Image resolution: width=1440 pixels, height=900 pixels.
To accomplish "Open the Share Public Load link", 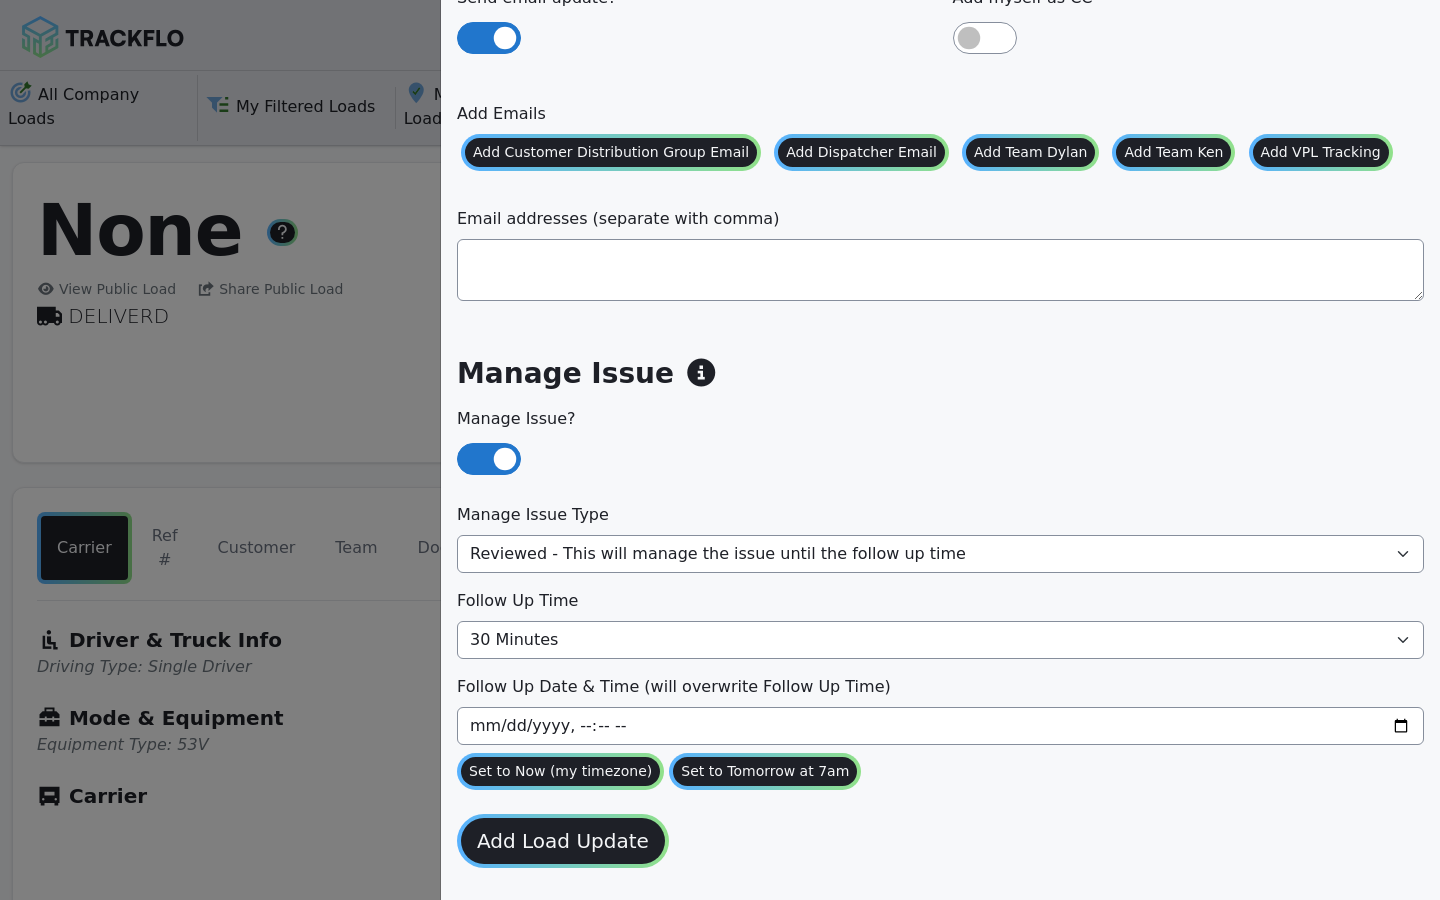I will pos(271,289).
